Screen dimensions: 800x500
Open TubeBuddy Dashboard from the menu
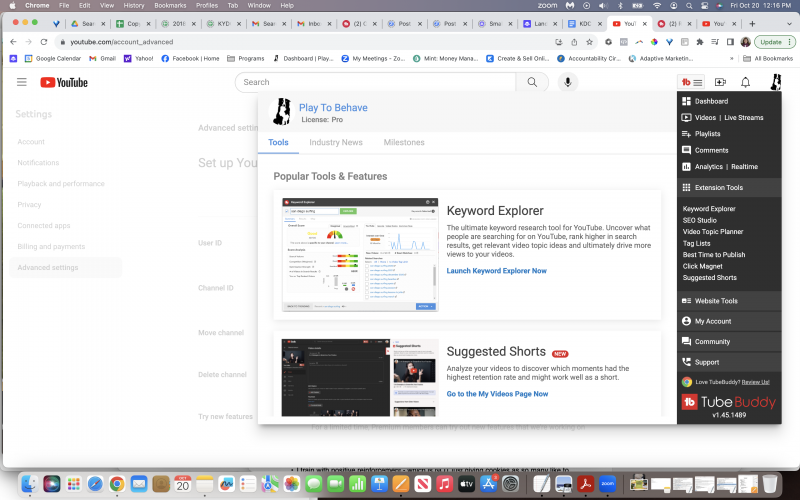[x=711, y=101]
